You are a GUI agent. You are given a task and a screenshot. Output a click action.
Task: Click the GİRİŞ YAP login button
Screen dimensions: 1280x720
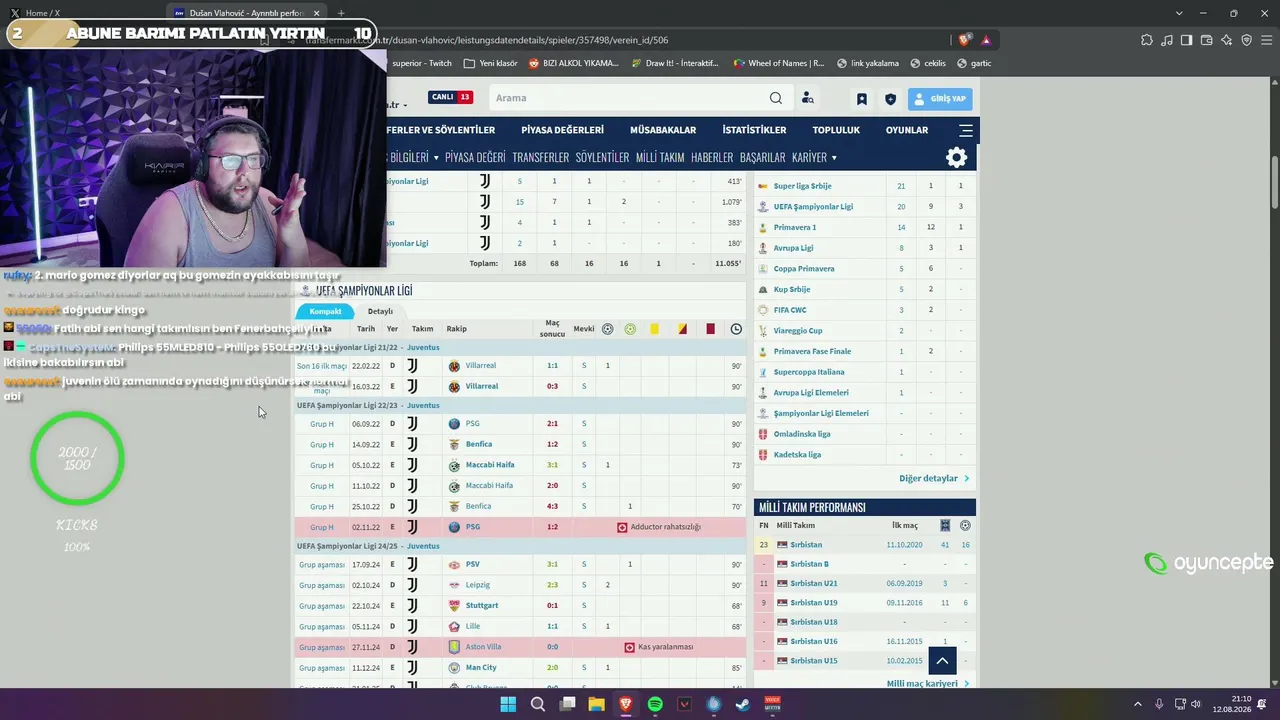click(x=940, y=99)
